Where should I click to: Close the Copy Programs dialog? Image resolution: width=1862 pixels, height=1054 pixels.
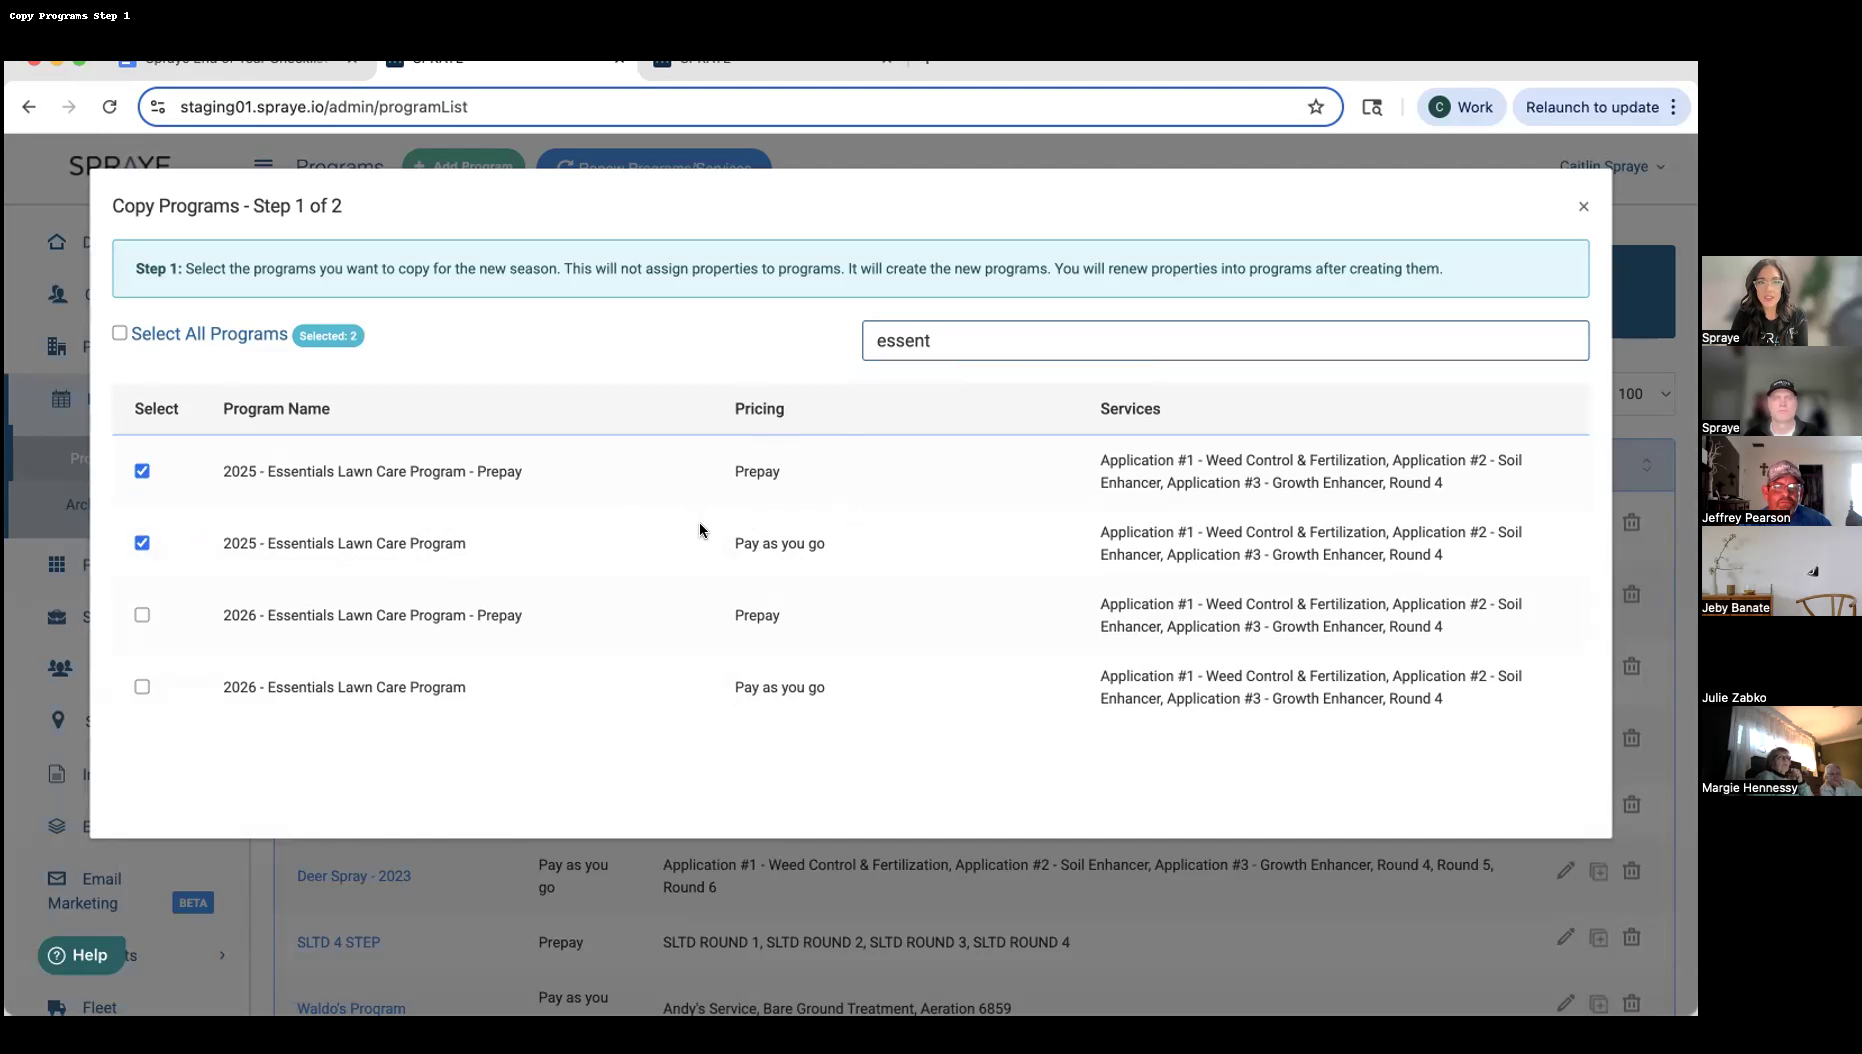(x=1583, y=206)
